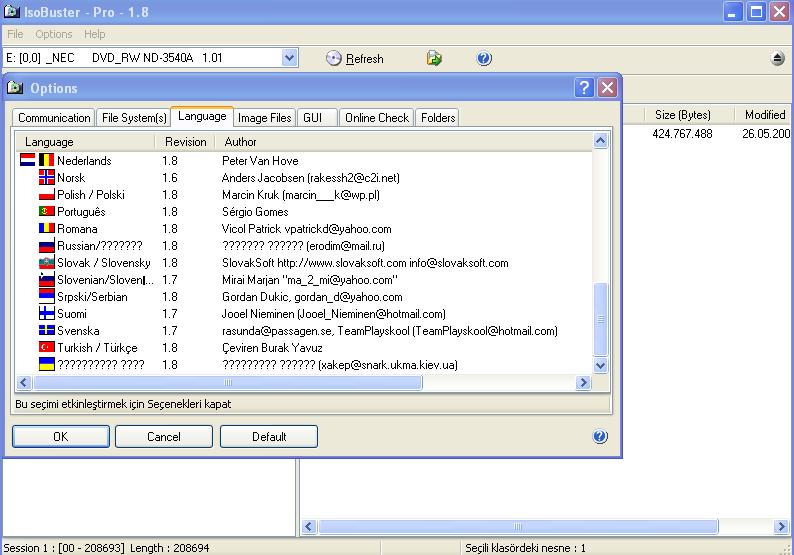Click the language list vertical scrollbar thumb
Image resolution: width=794 pixels, height=555 pixels.
tap(601, 318)
